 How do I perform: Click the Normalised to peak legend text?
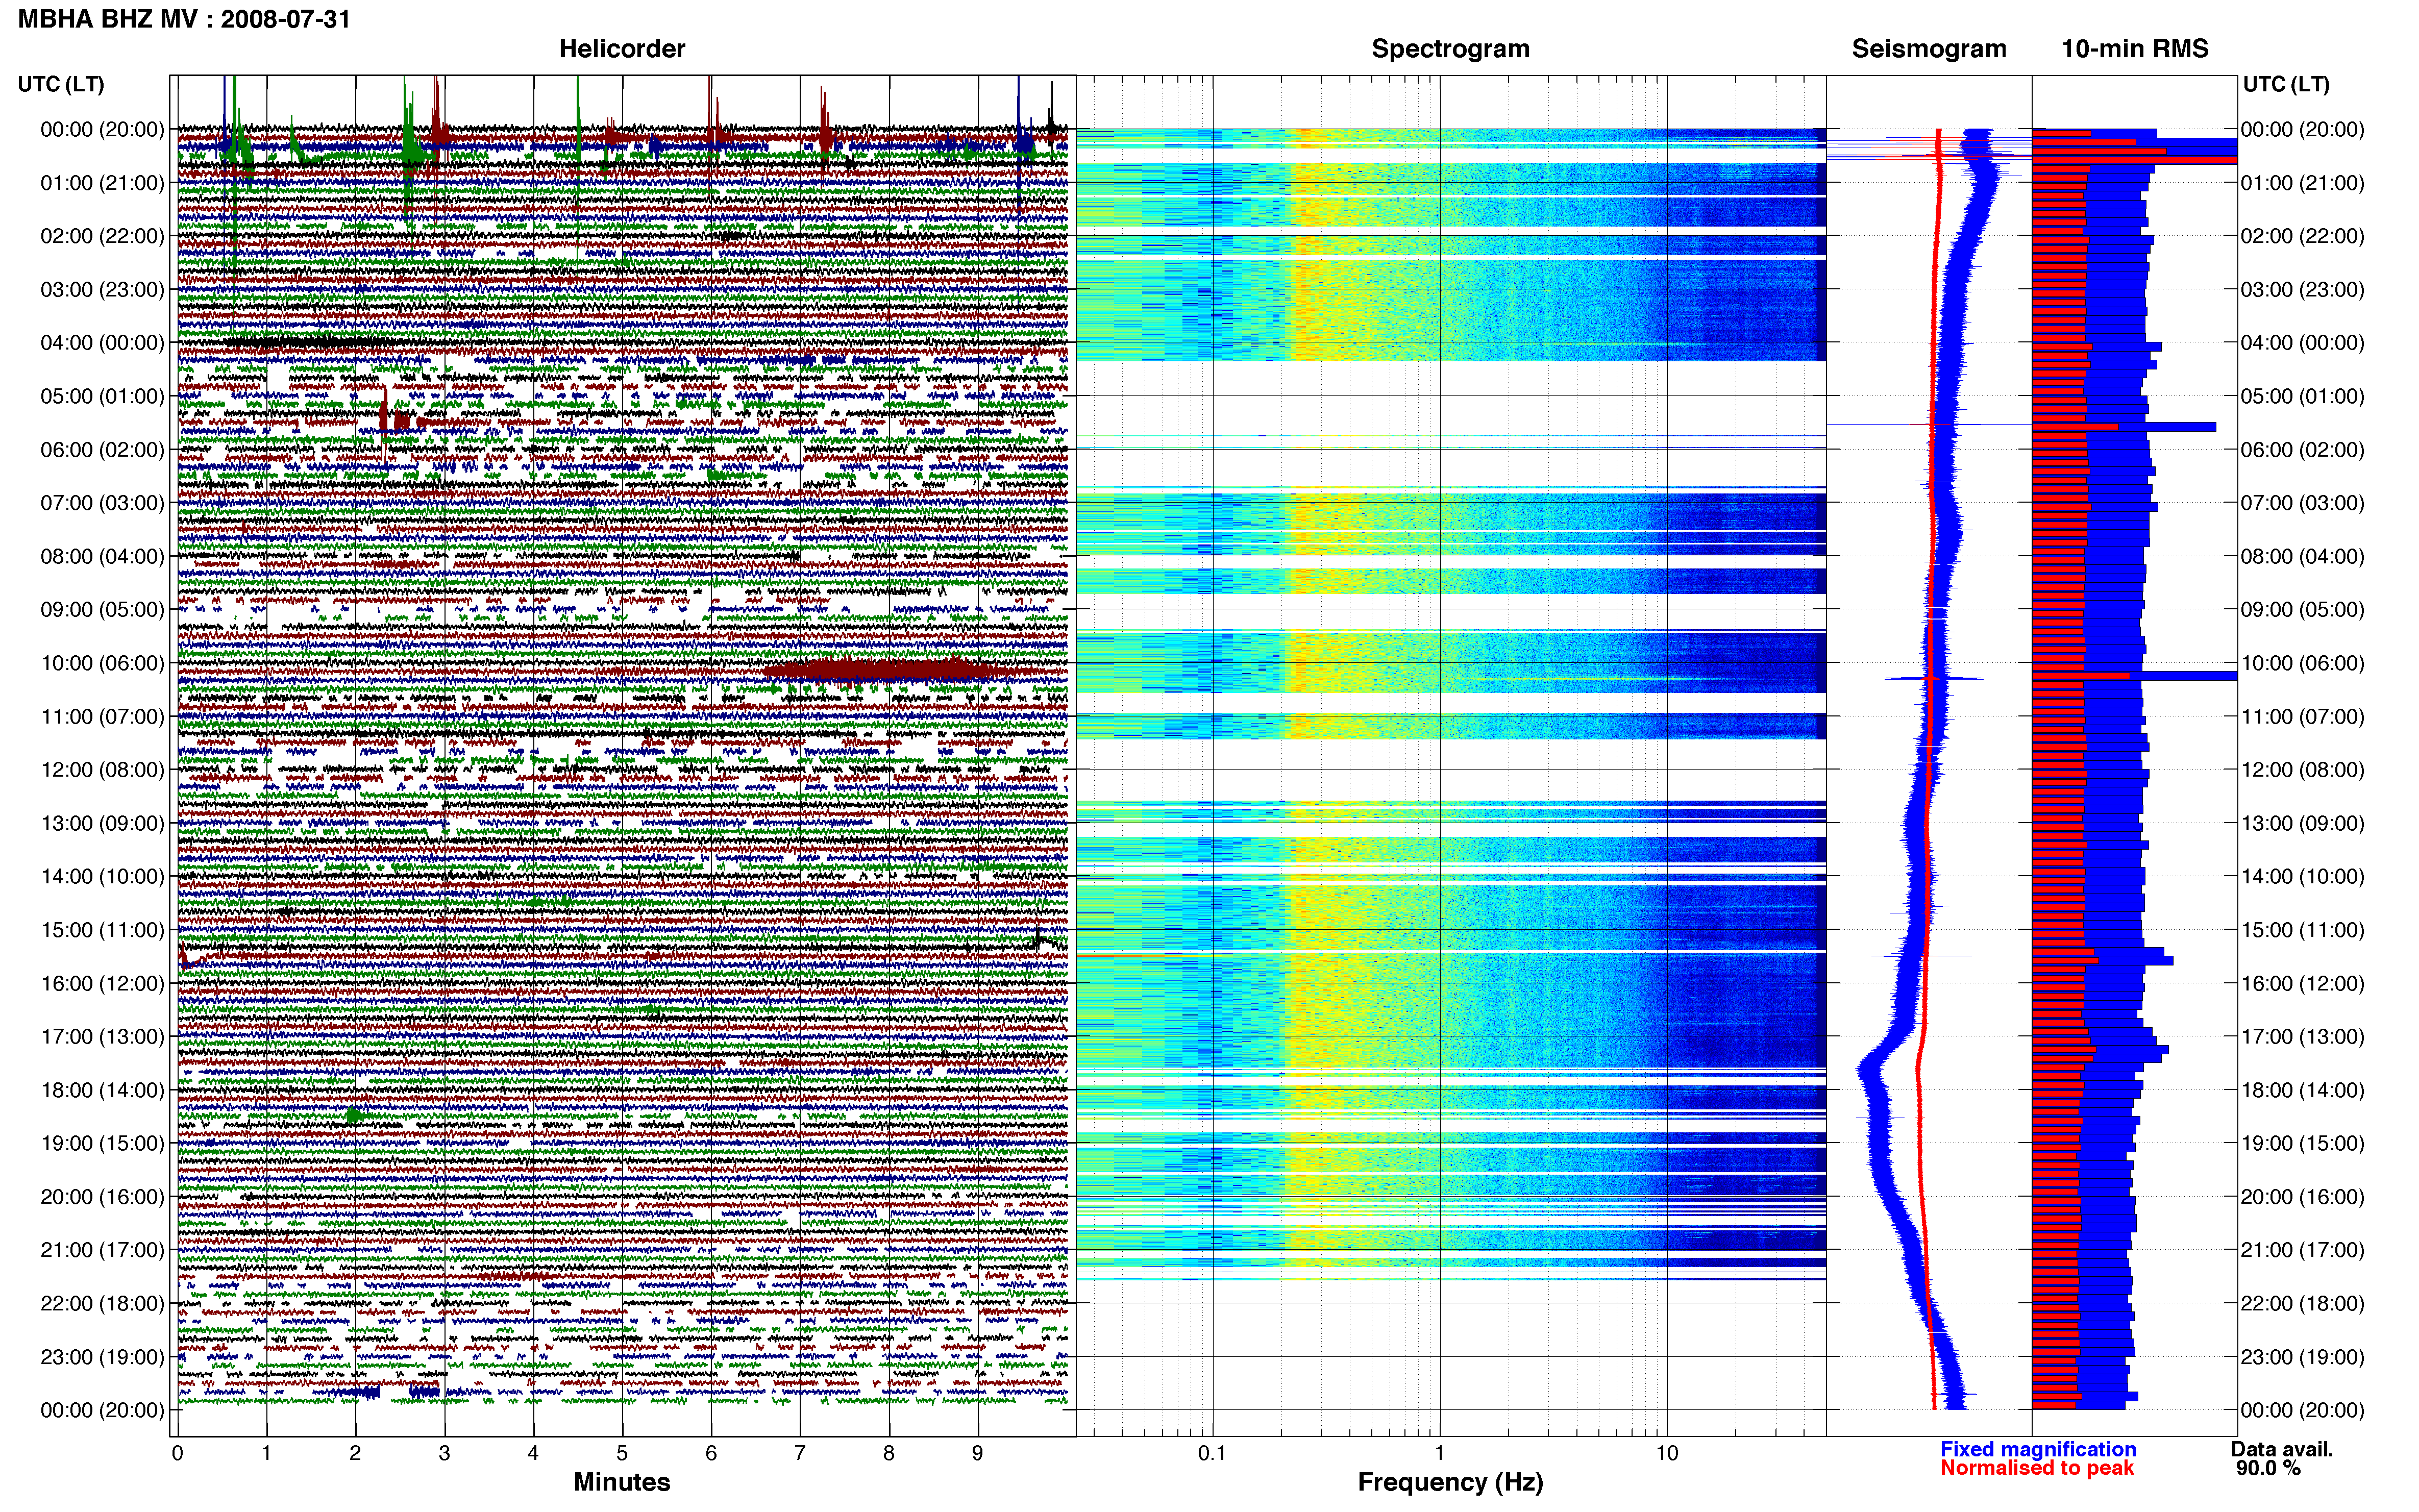2037,1468
